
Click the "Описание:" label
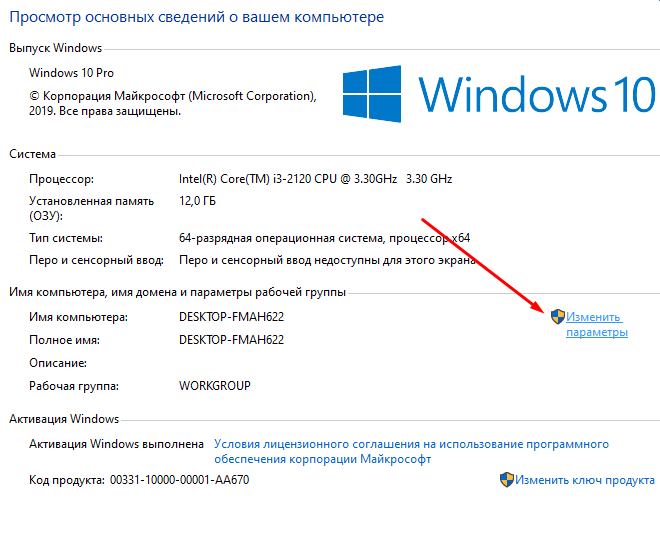58,363
